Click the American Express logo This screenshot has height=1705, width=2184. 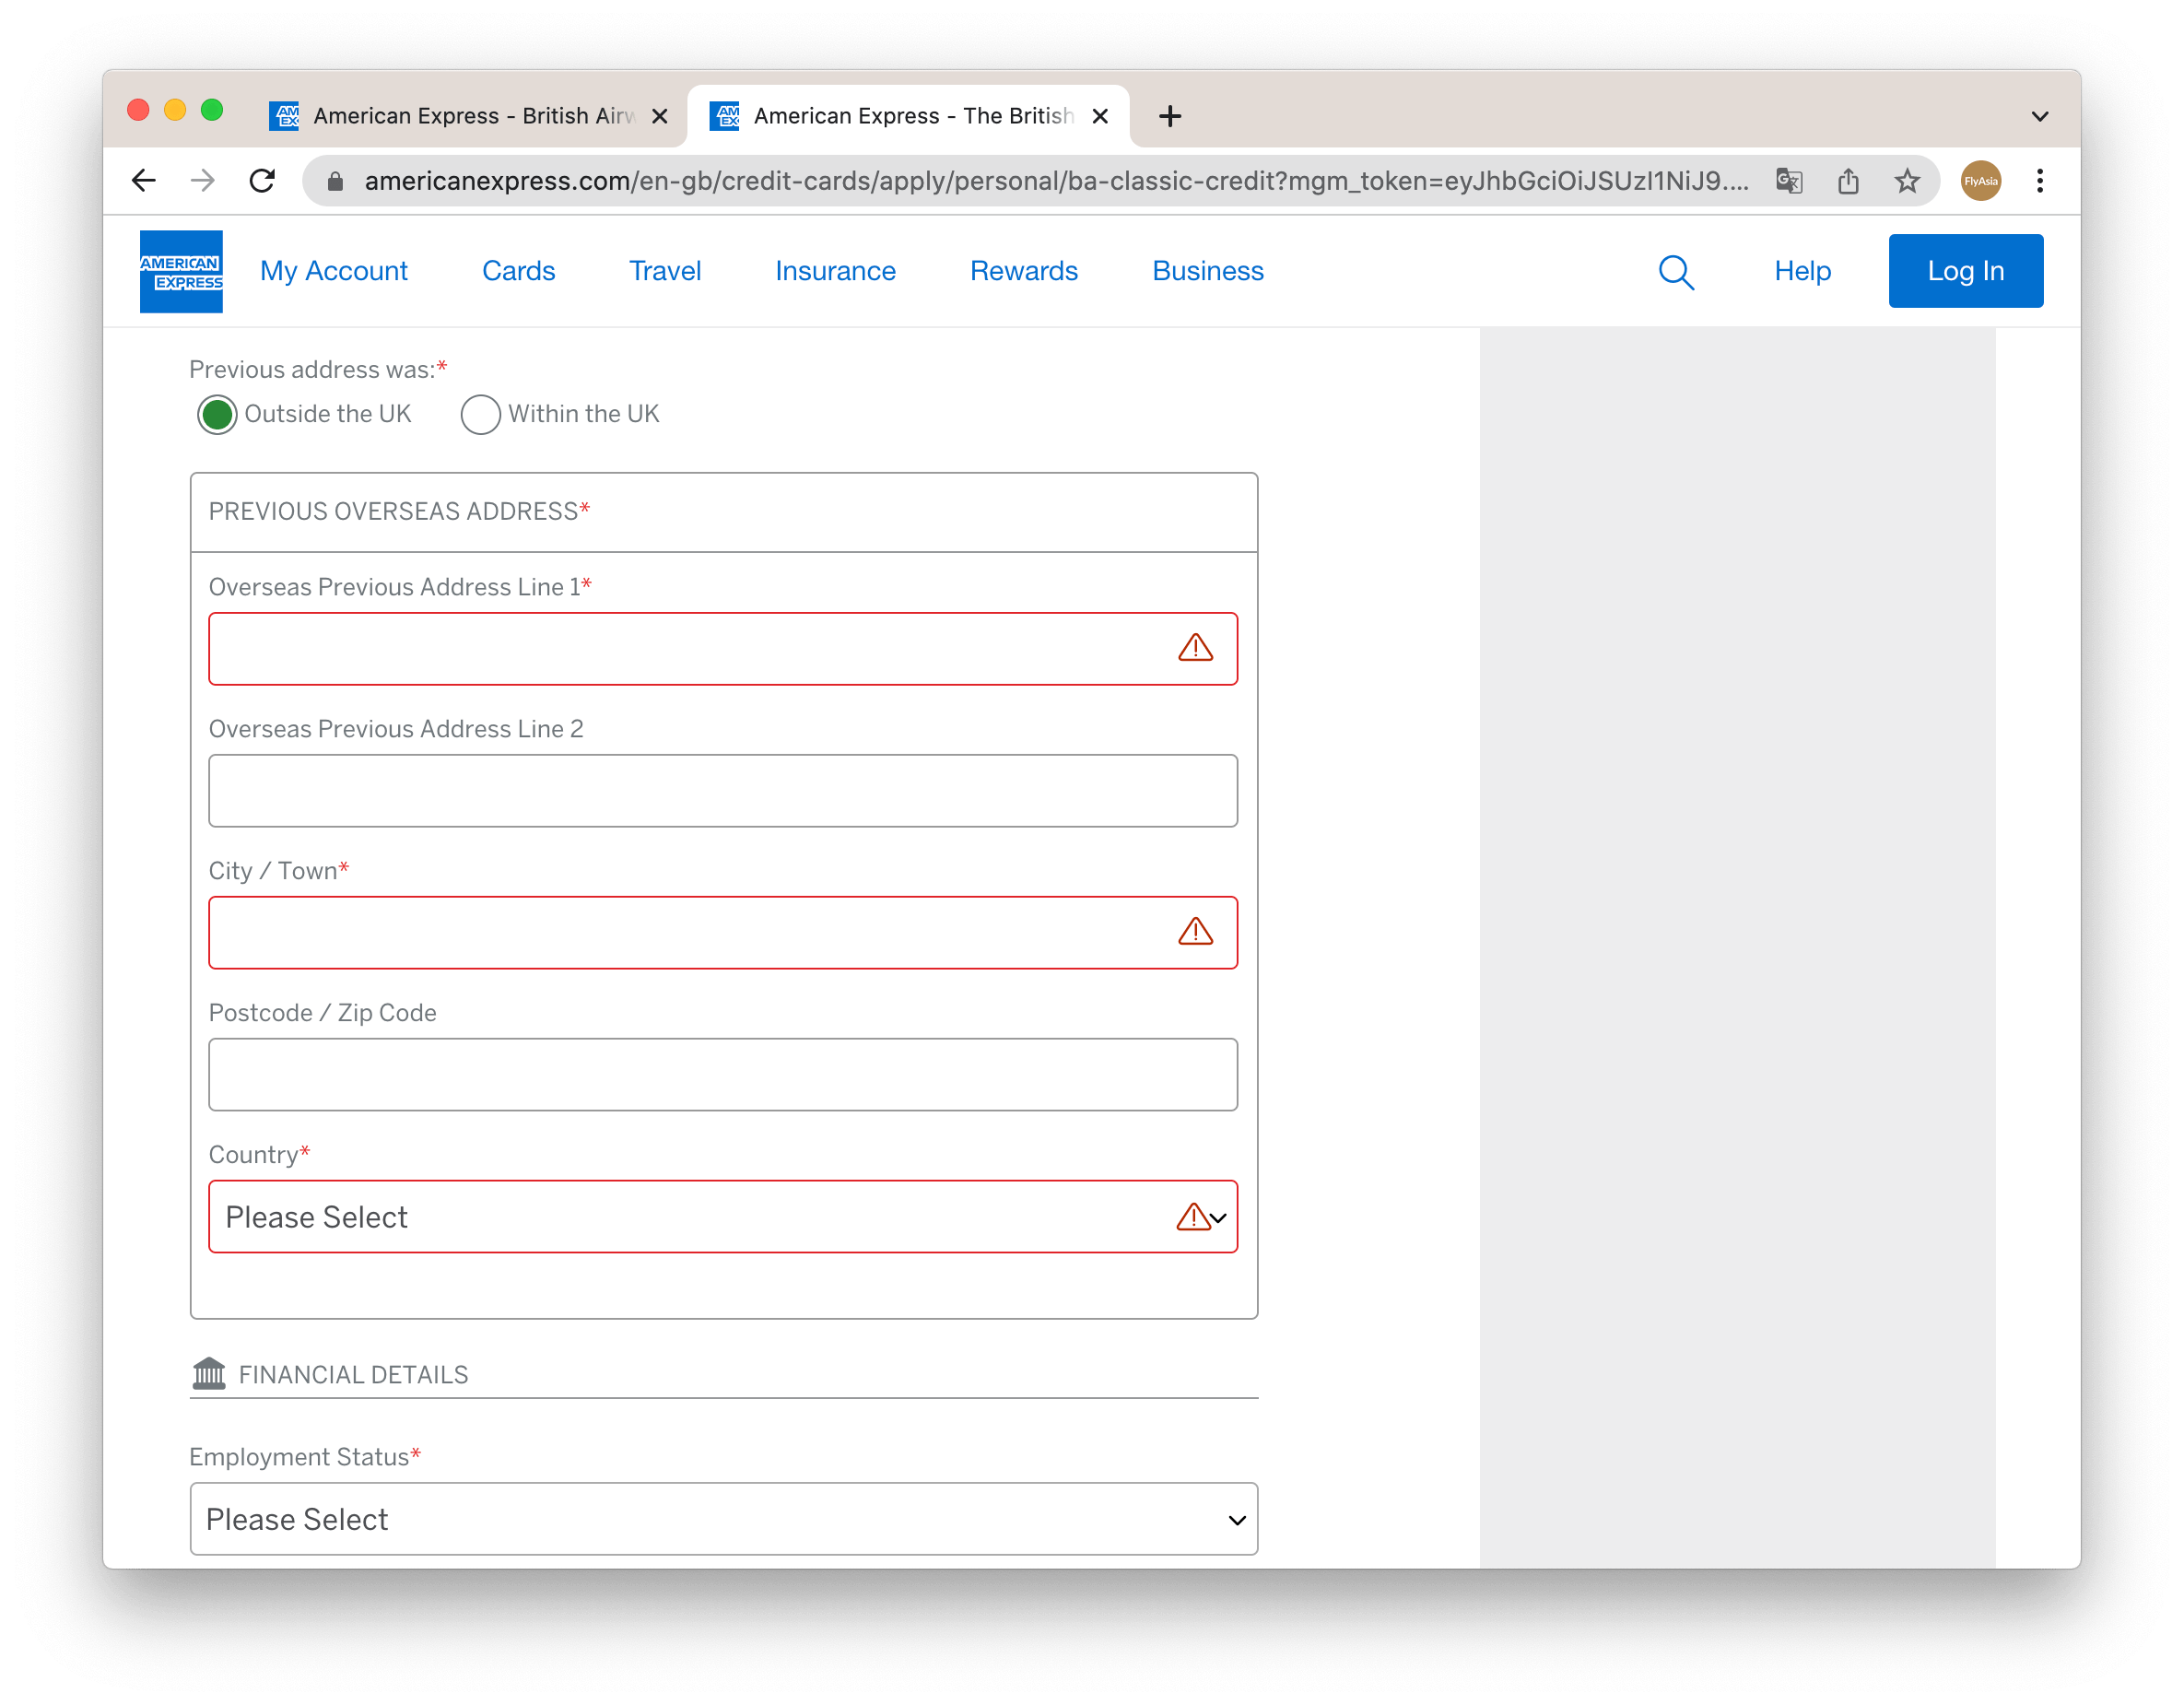(181, 271)
